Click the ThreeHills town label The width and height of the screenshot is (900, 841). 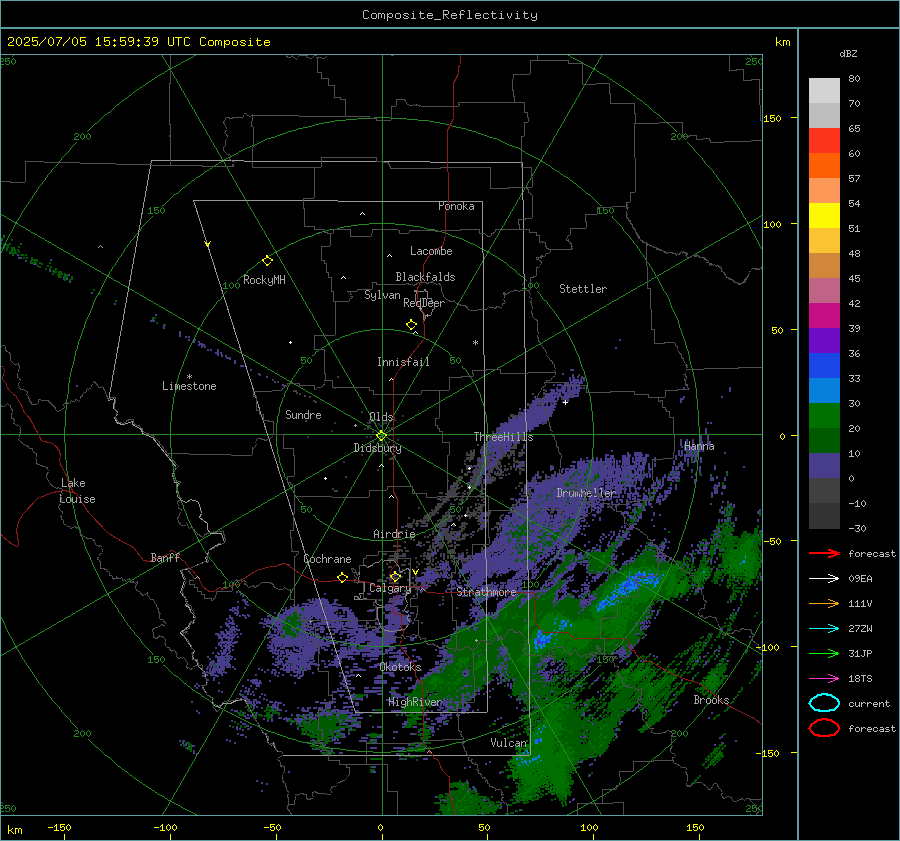(x=503, y=437)
